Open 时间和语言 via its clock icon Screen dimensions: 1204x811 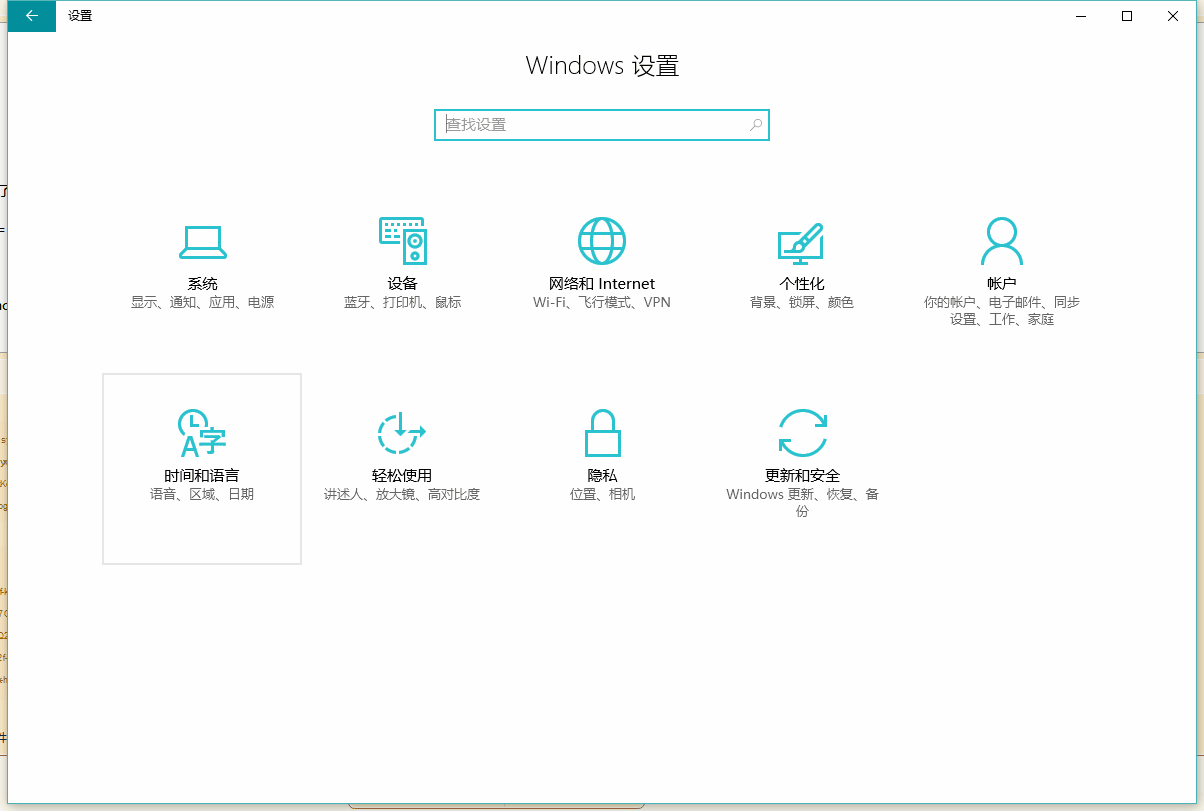[201, 433]
